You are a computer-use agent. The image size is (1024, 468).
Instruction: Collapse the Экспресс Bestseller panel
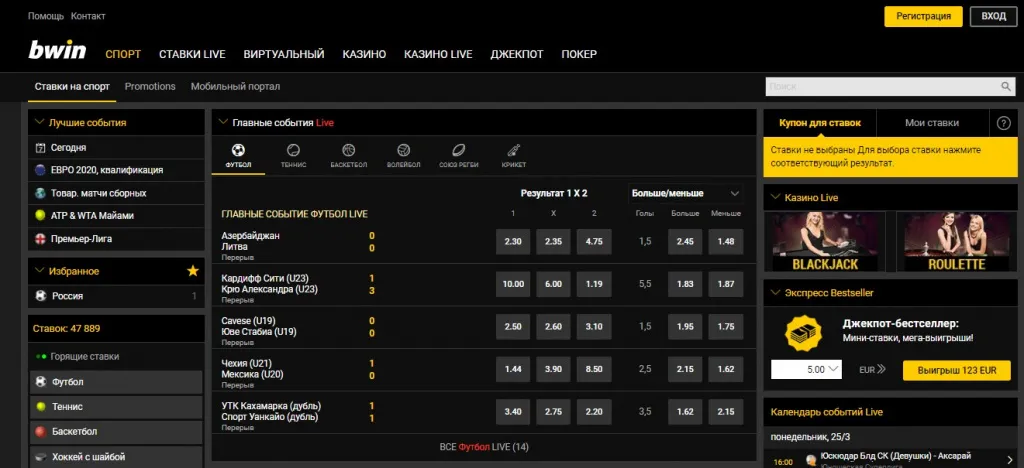click(775, 293)
